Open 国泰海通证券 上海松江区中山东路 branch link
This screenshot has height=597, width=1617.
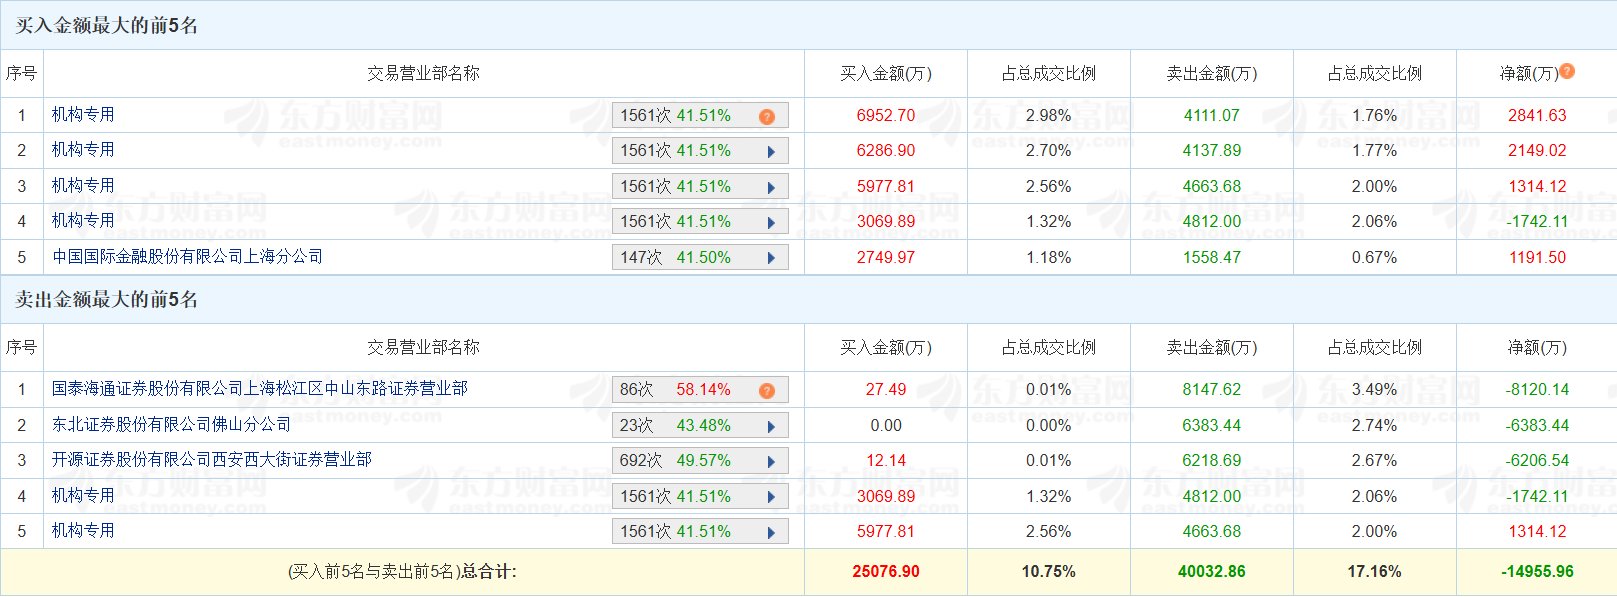point(259,389)
